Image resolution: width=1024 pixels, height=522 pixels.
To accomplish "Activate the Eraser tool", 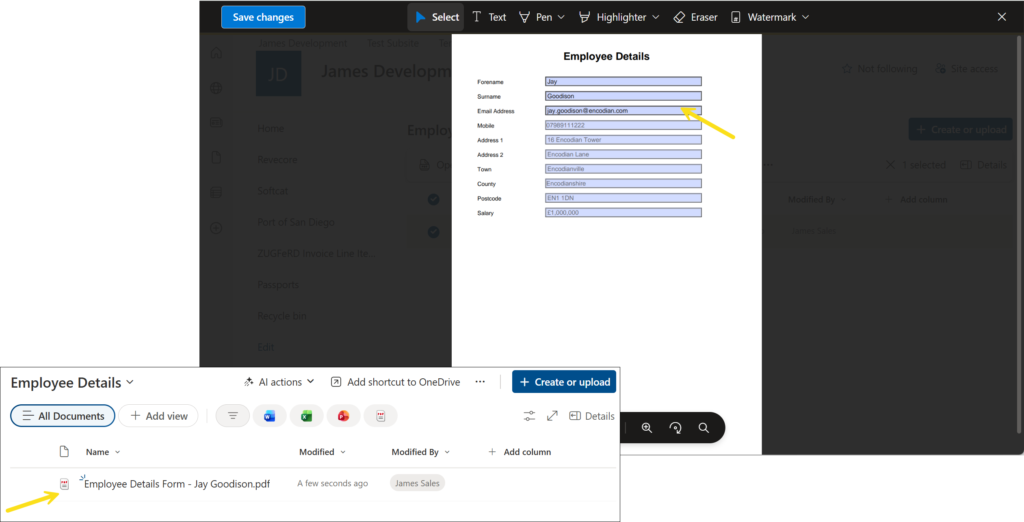I will pyautogui.click(x=693, y=17).
